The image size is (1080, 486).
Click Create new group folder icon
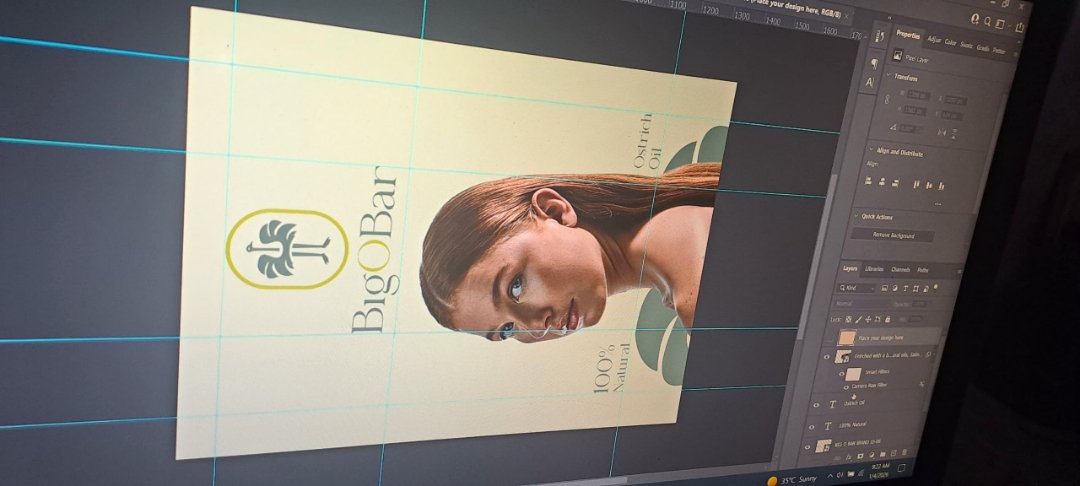tap(882, 454)
